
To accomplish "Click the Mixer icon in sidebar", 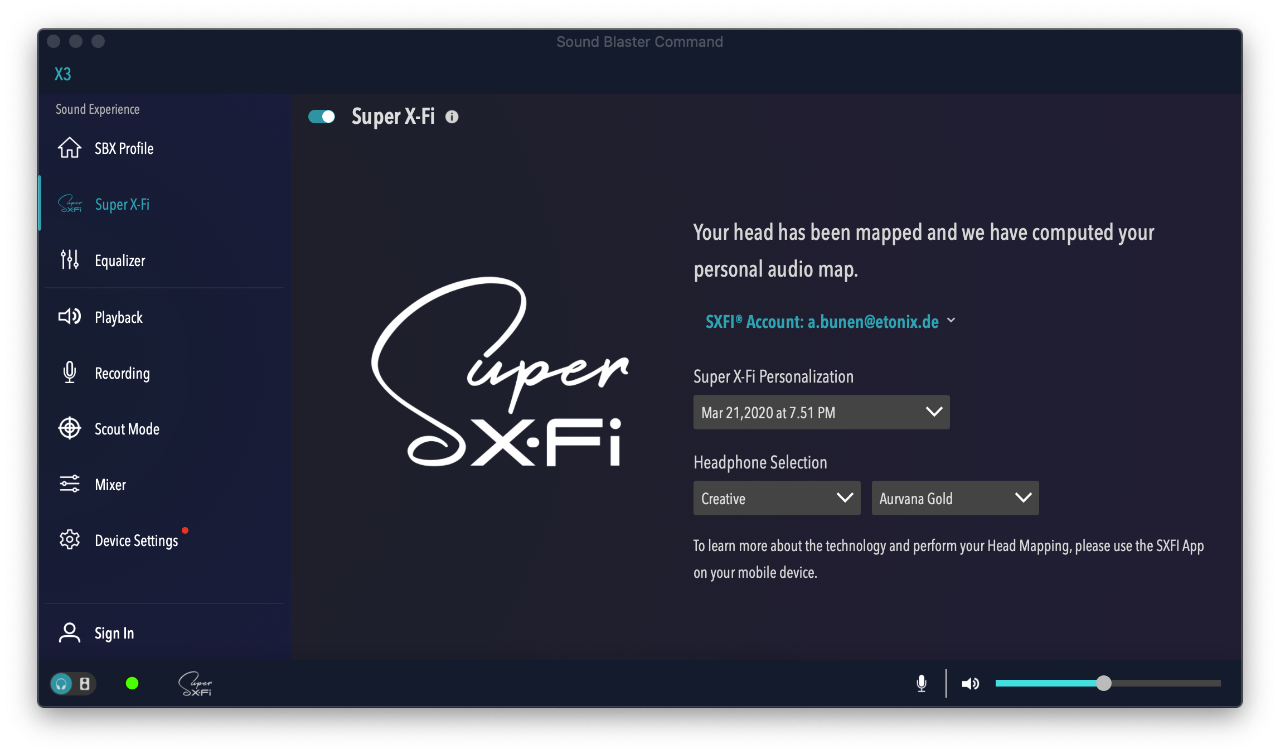I will [x=69, y=485].
